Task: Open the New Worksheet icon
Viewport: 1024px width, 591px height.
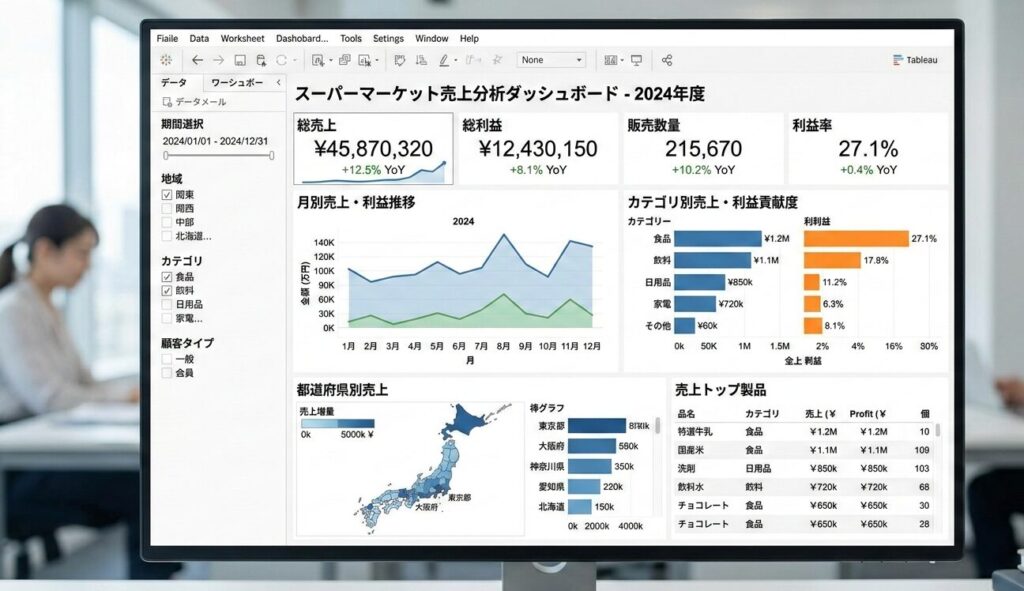Action: (318, 60)
